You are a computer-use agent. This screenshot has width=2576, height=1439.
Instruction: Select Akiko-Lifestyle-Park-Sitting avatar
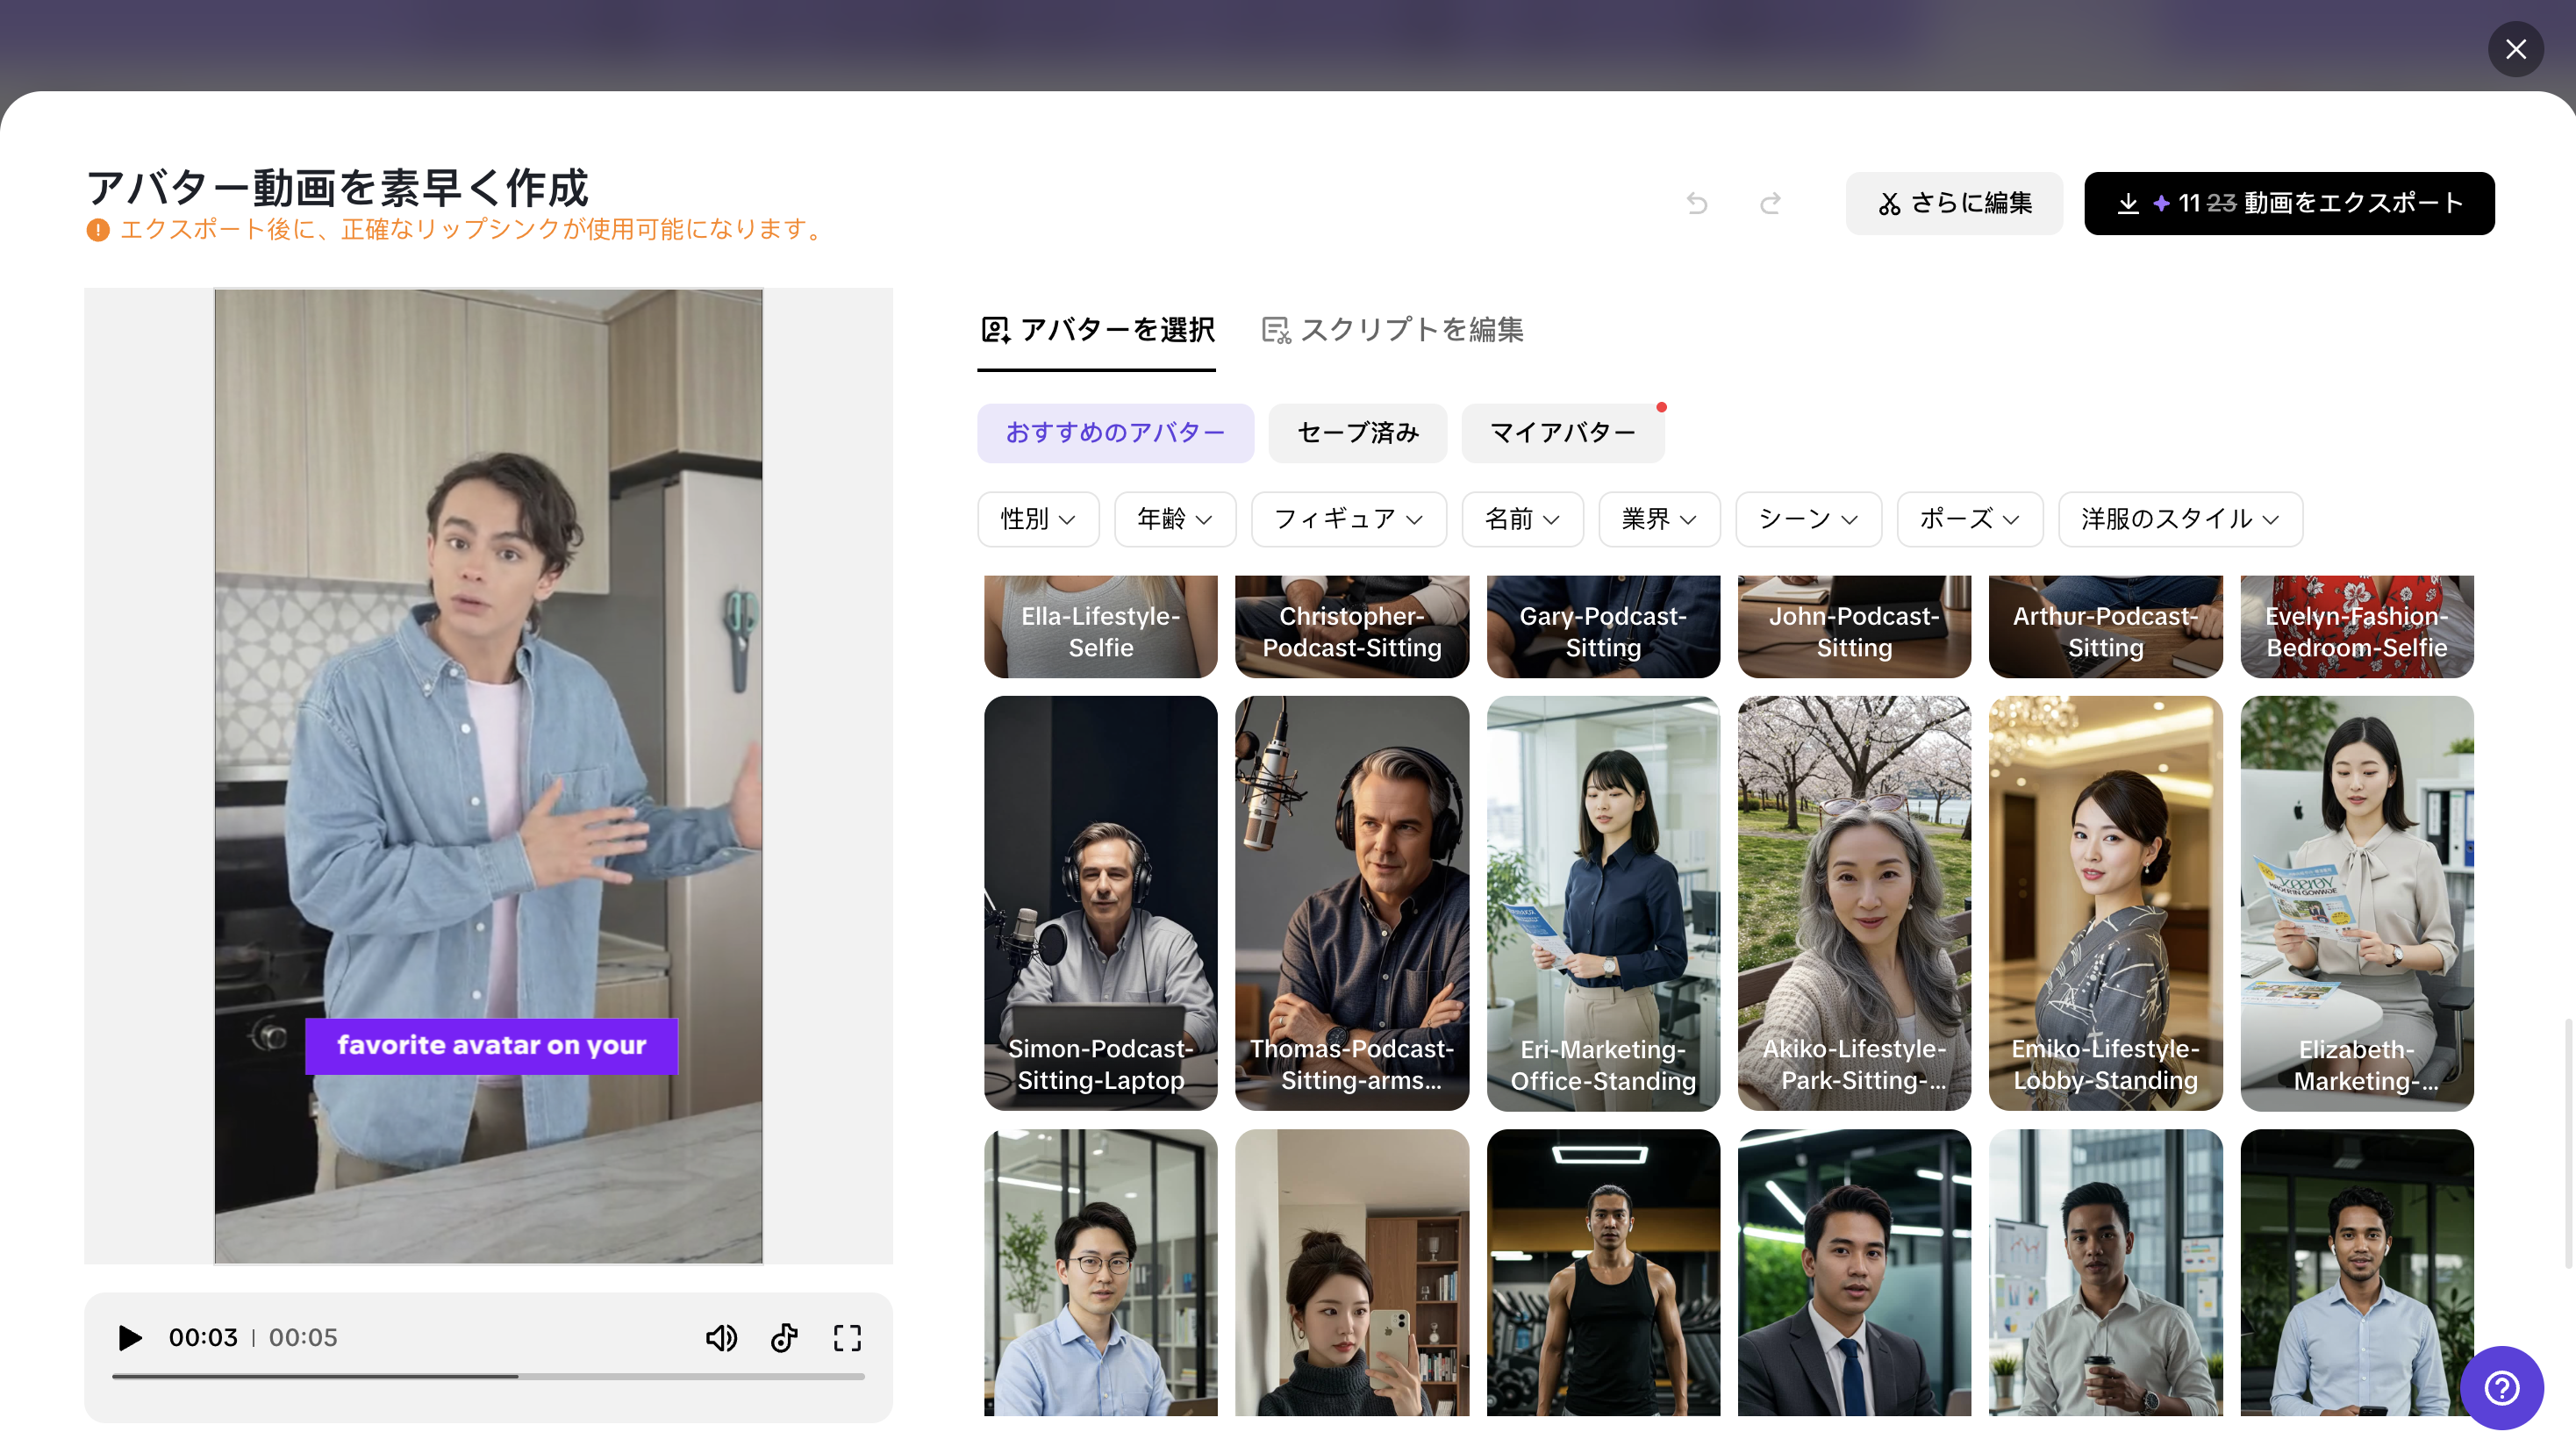point(1854,903)
